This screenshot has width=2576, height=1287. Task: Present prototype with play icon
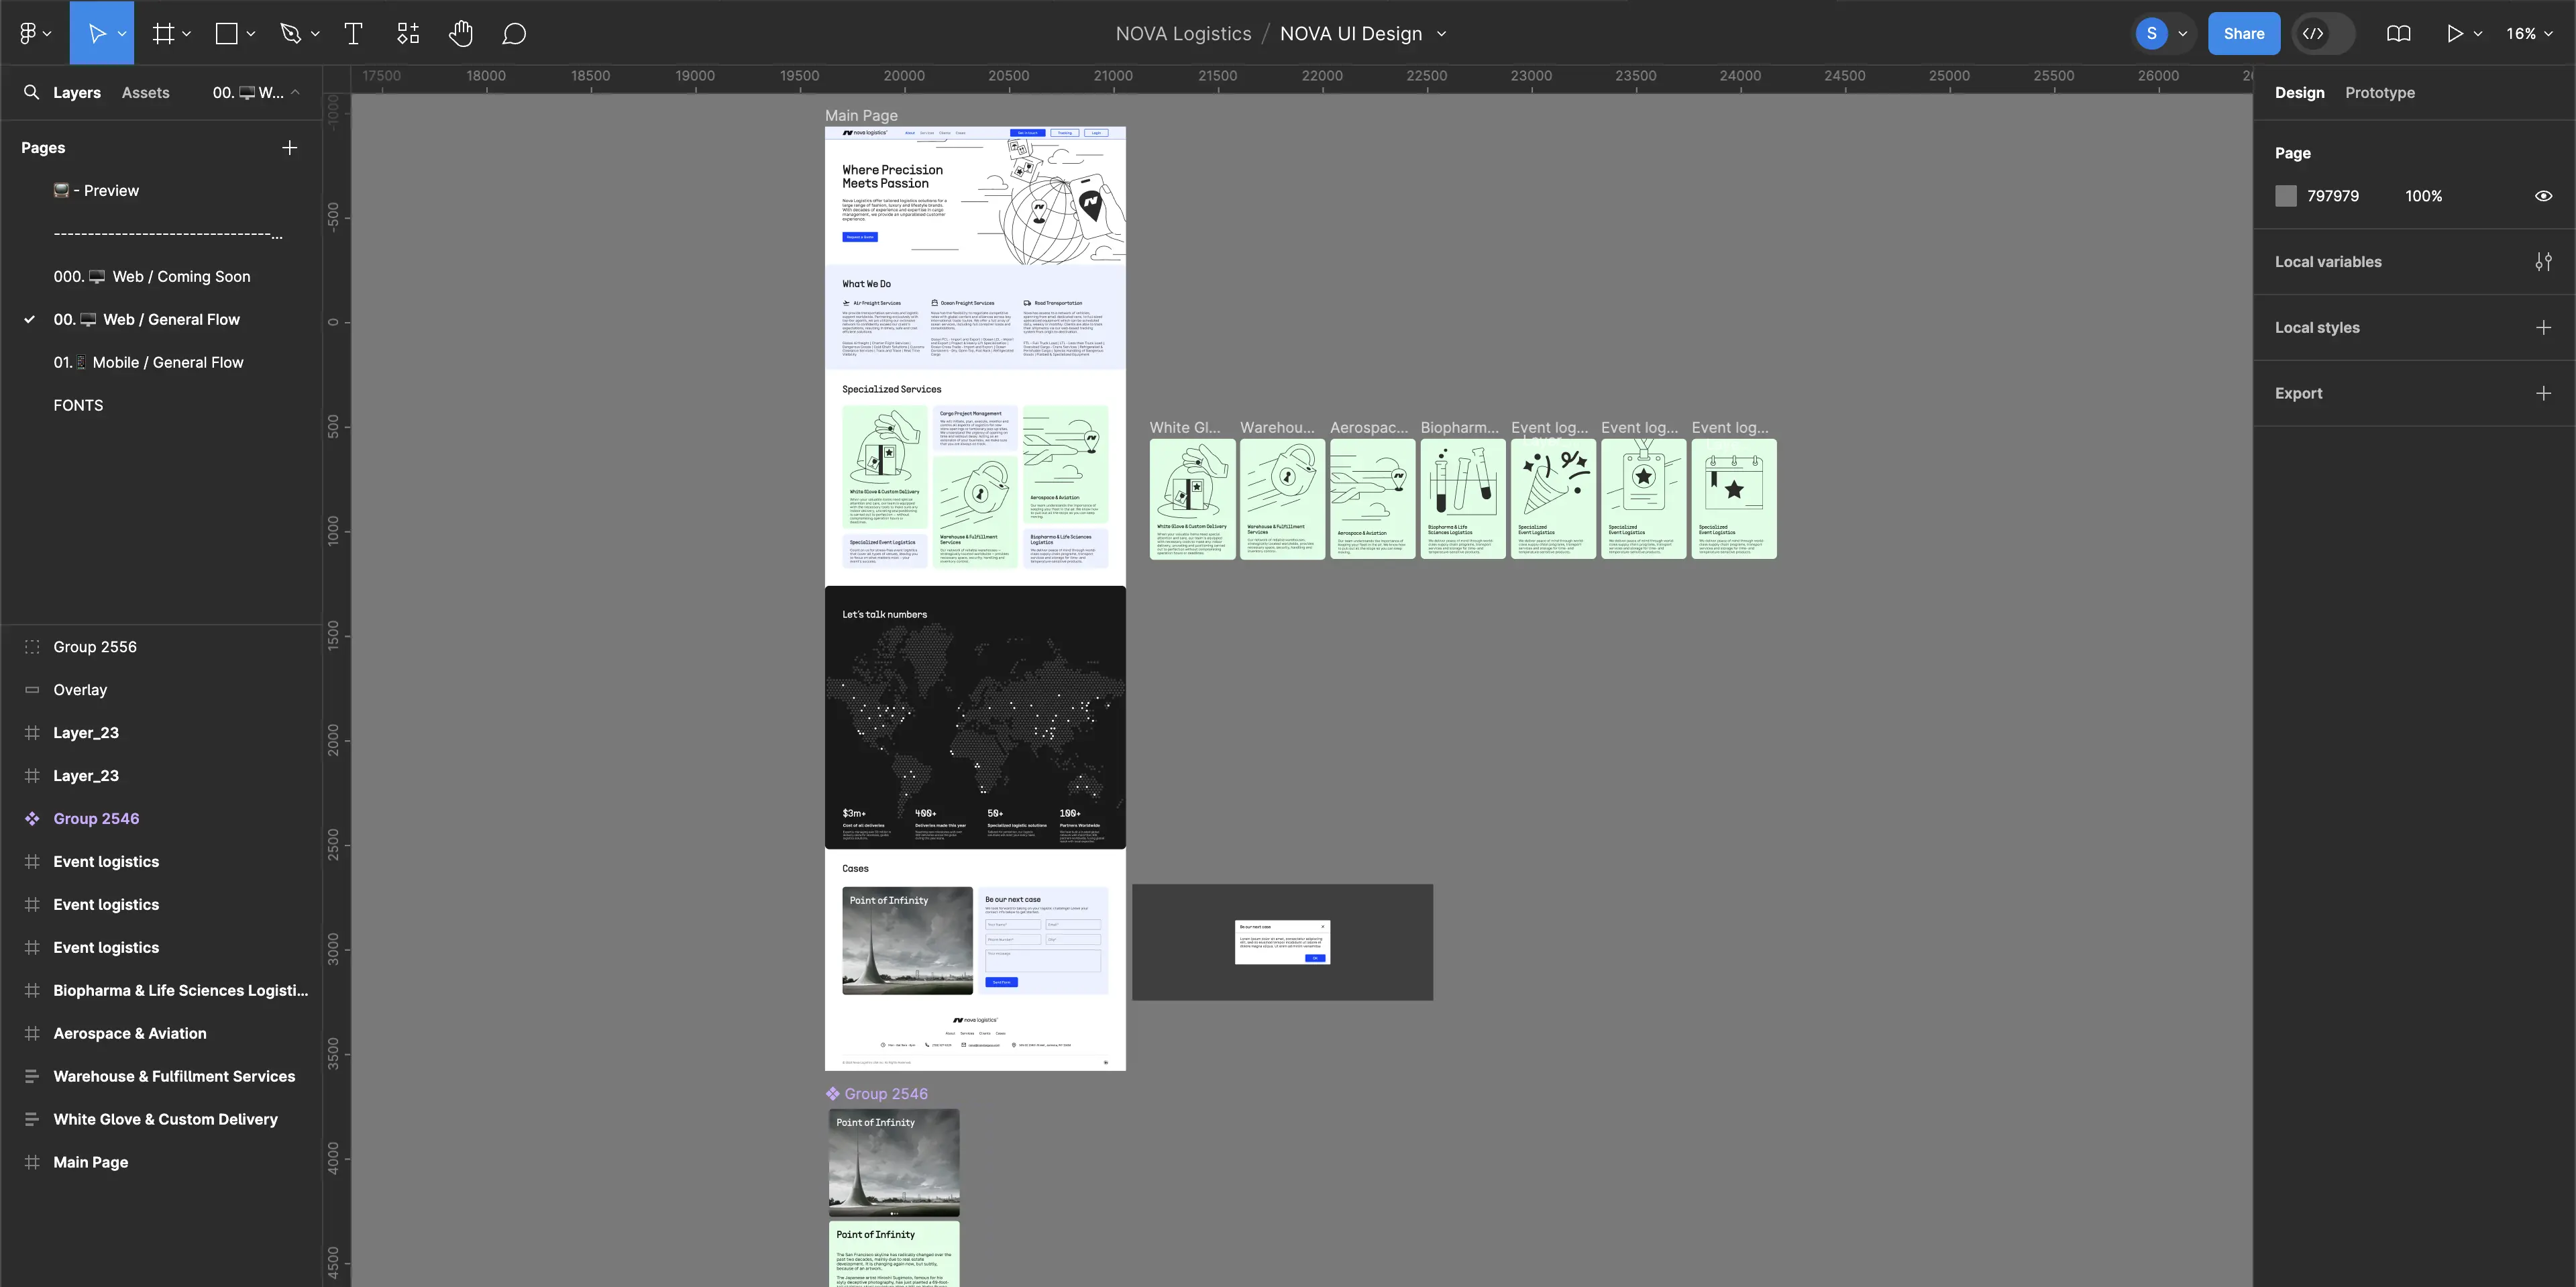2454,33
